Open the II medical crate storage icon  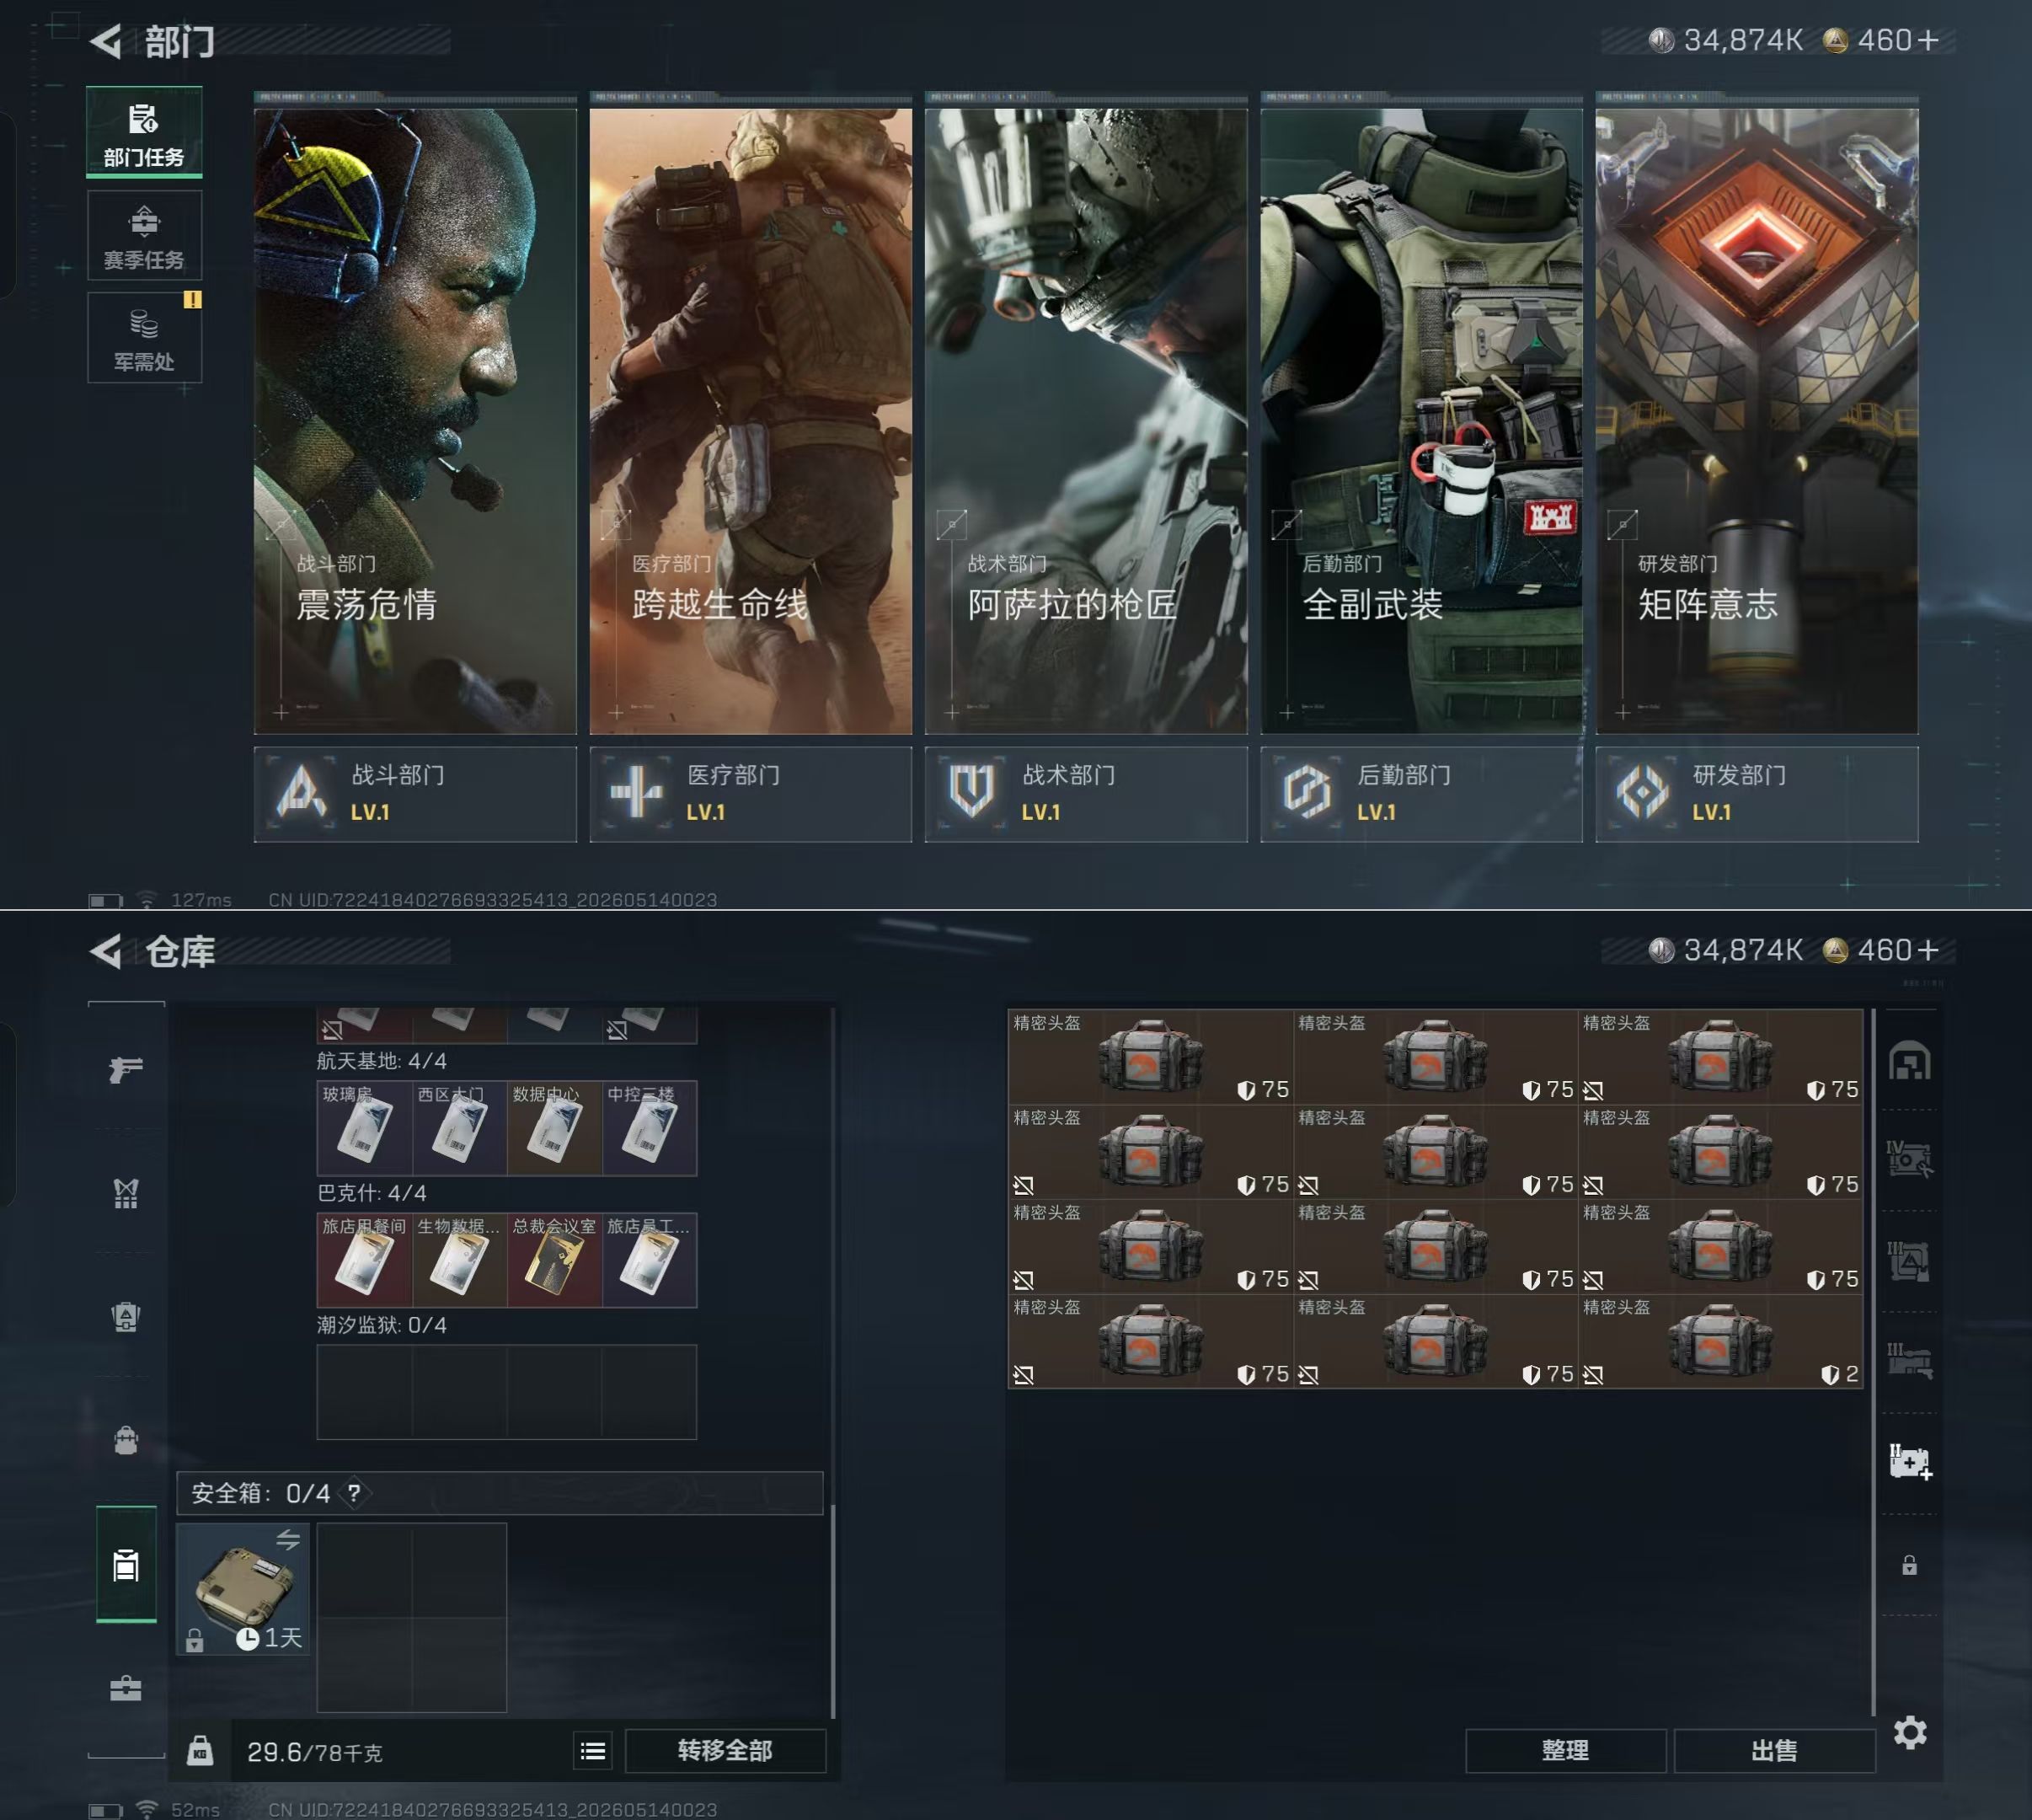point(1909,1461)
